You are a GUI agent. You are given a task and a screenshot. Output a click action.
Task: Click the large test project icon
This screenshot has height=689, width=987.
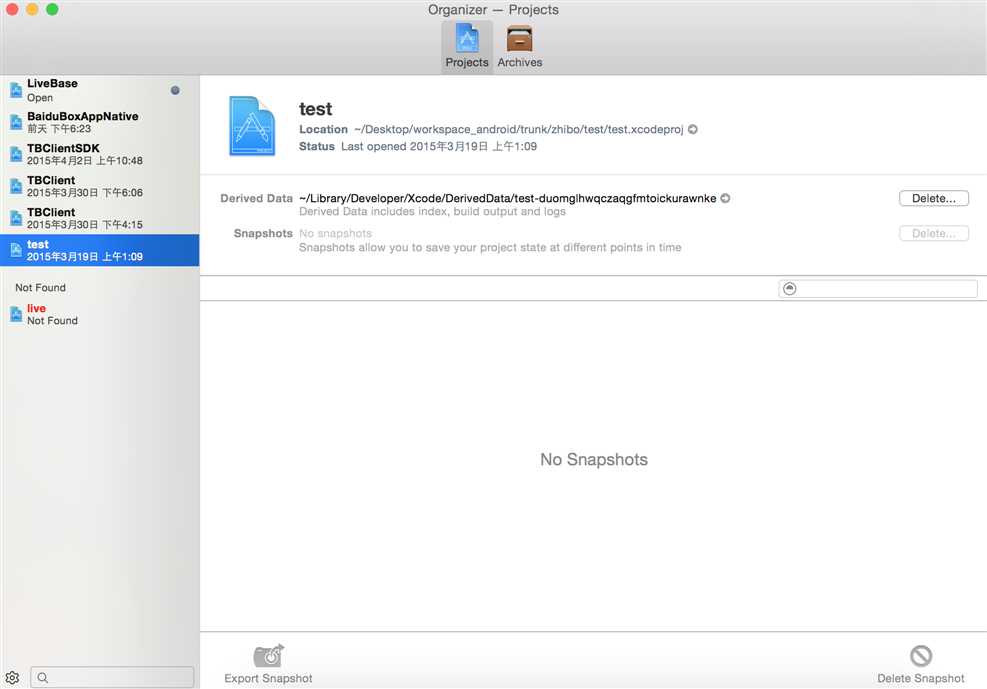[x=252, y=126]
